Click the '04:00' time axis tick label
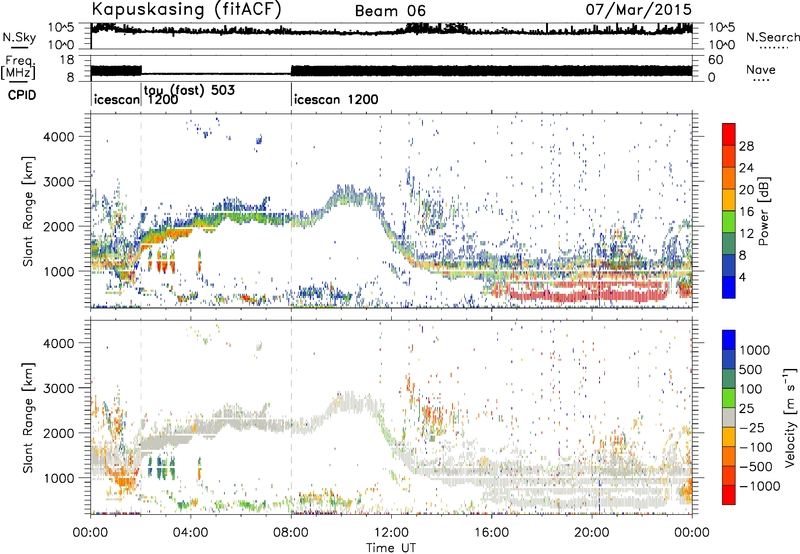The height and width of the screenshot is (554, 800). click(x=191, y=533)
